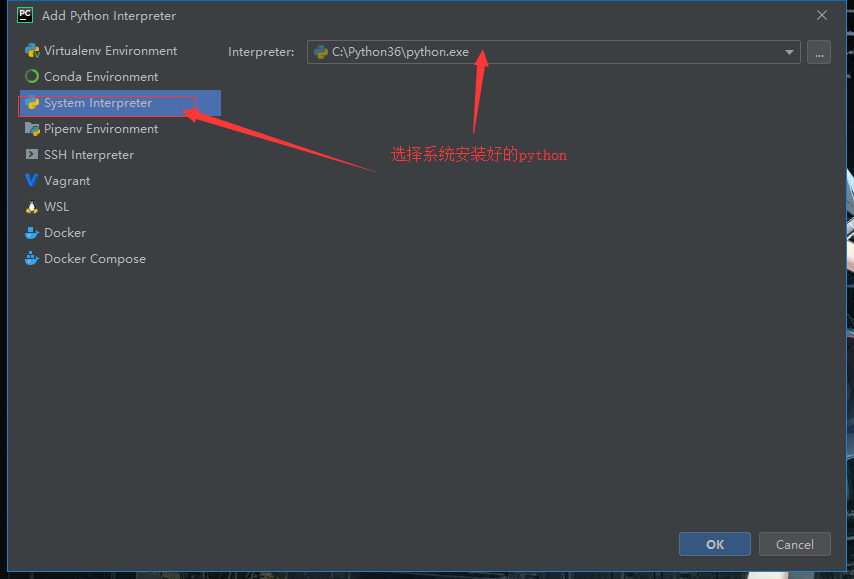Close the Add Python Interpreter dialog

[822, 15]
